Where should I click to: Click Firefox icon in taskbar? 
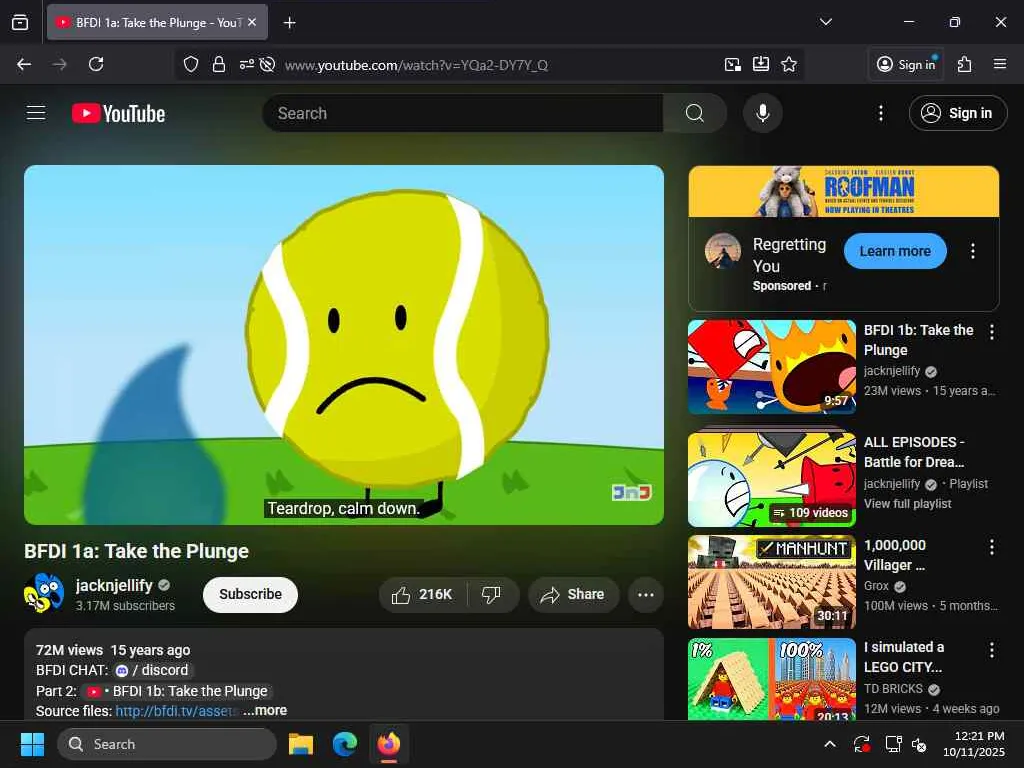coord(389,744)
